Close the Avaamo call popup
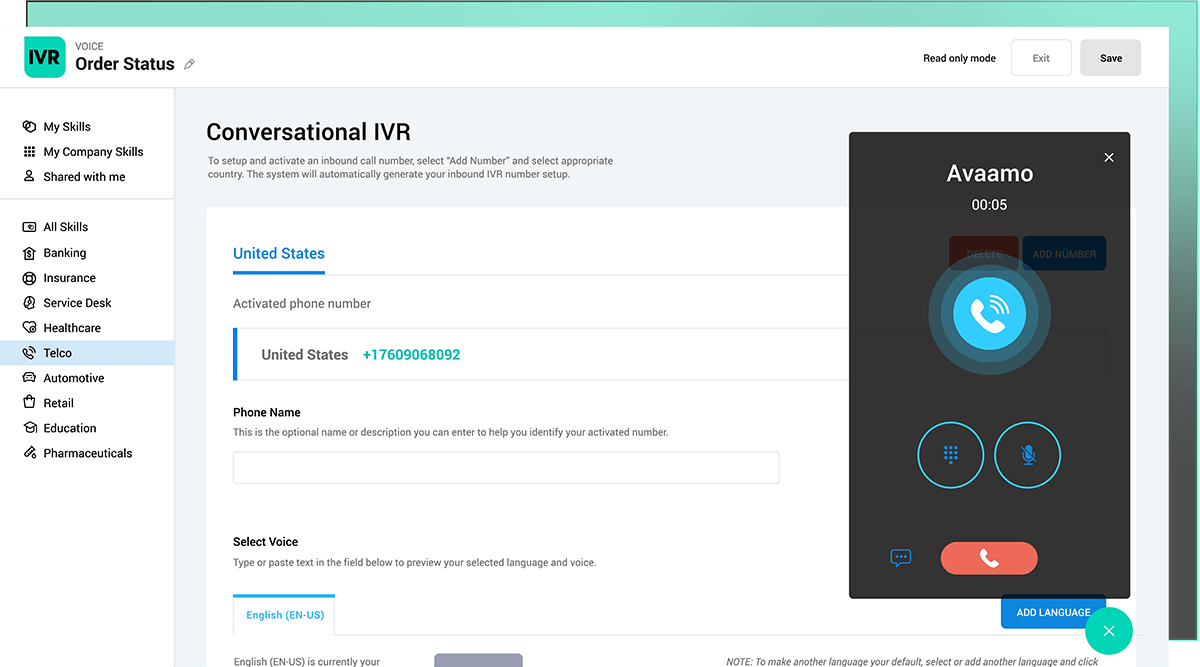The height and width of the screenshot is (667, 1200). point(1108,158)
